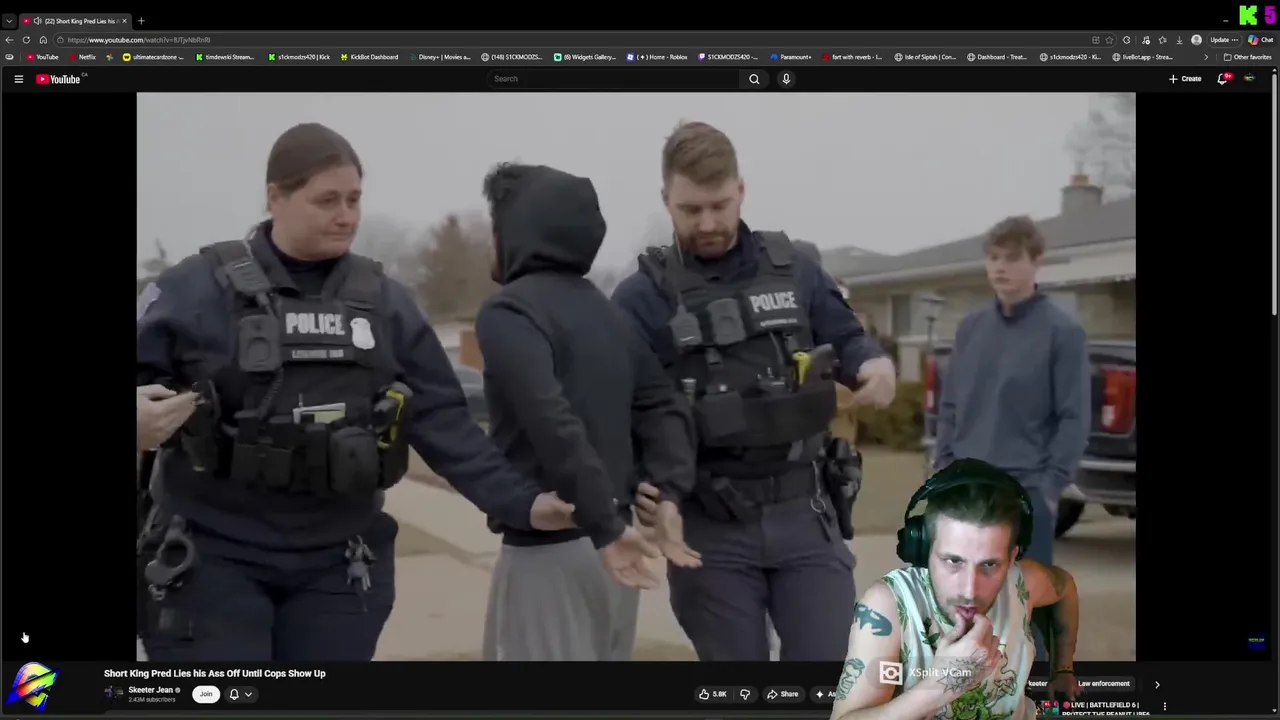
Task: Click the Share button
Action: [x=783, y=694]
